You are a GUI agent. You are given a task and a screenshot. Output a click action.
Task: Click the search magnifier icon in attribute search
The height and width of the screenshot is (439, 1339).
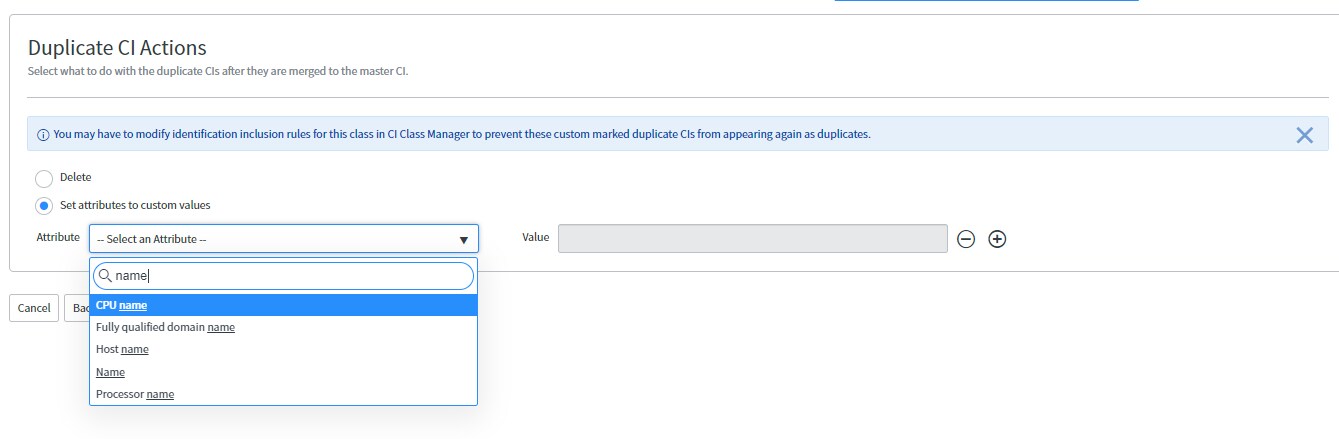104,275
